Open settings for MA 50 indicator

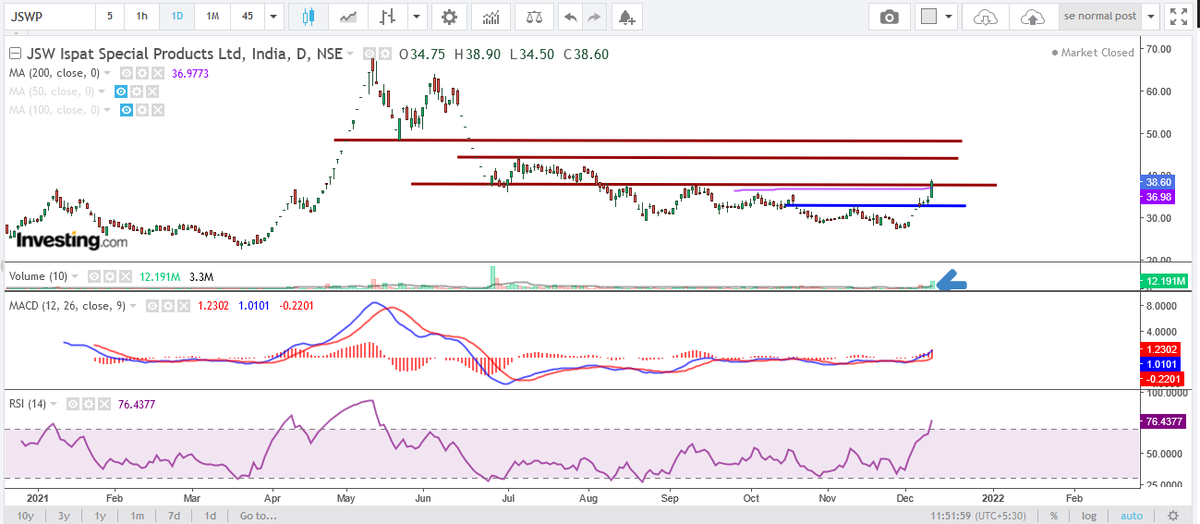136,91
